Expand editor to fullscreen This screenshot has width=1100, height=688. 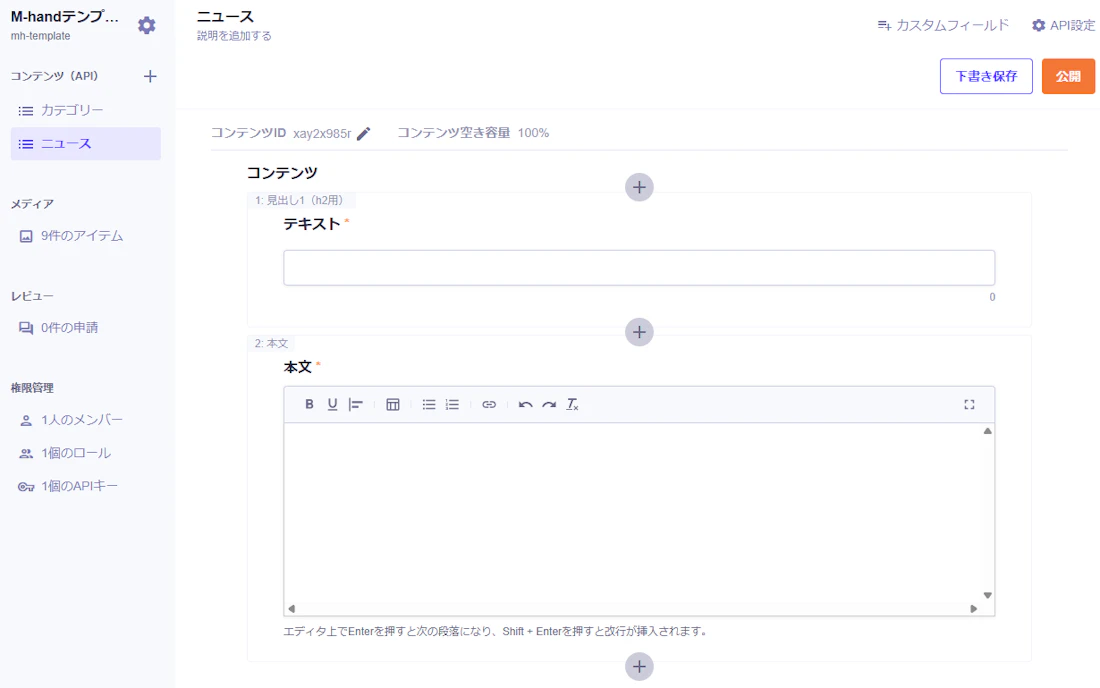(x=969, y=404)
